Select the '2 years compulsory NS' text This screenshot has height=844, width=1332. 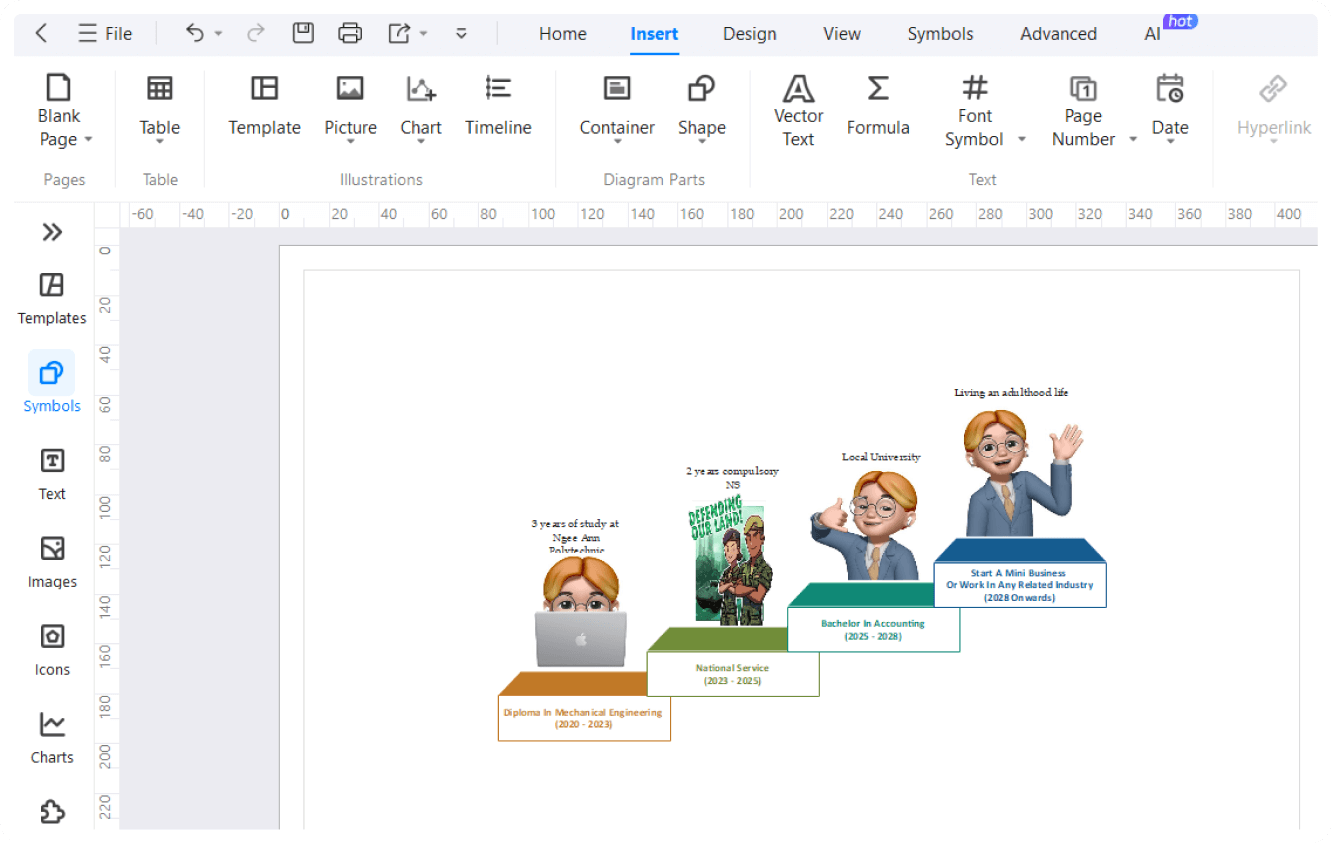tap(733, 478)
